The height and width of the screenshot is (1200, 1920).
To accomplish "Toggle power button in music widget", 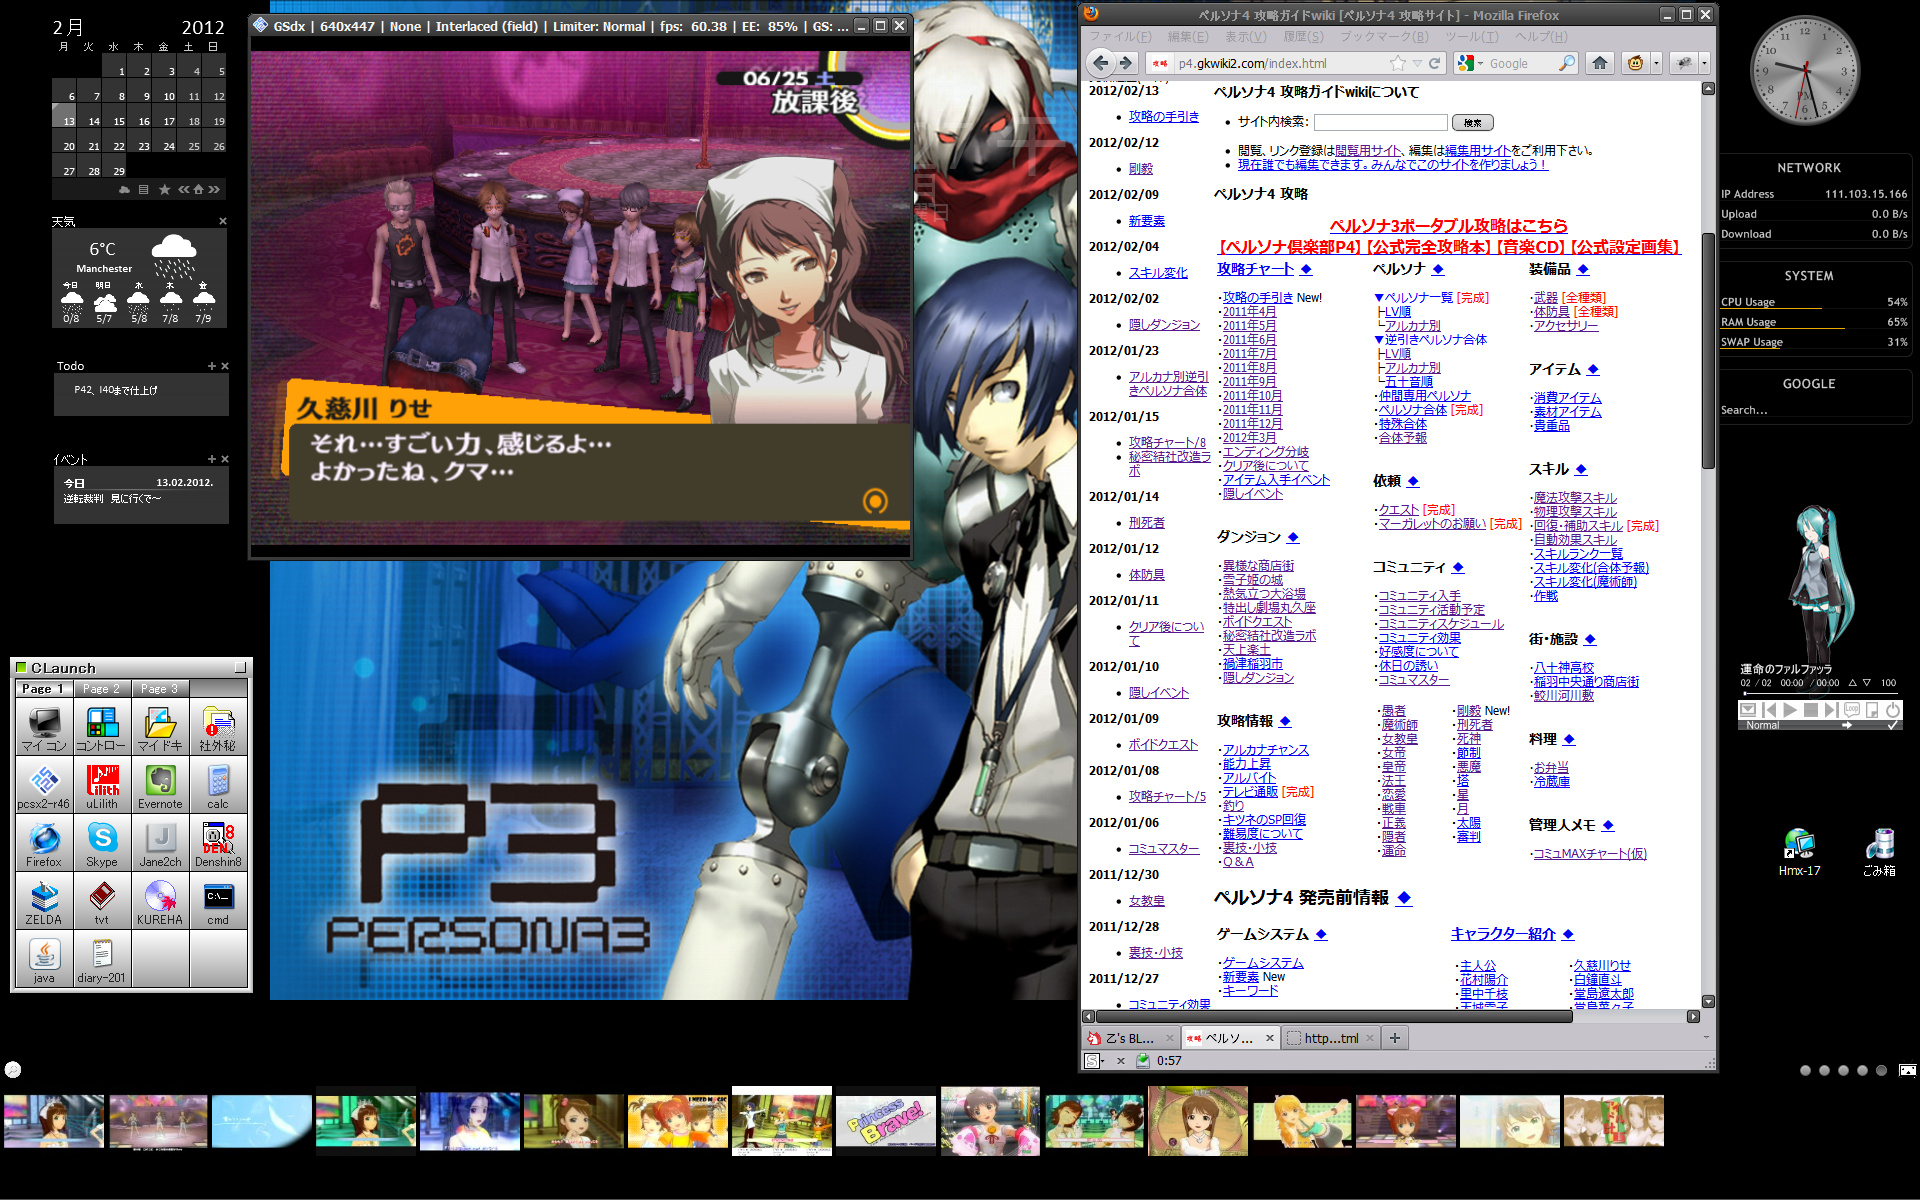I will pyautogui.click(x=1892, y=709).
